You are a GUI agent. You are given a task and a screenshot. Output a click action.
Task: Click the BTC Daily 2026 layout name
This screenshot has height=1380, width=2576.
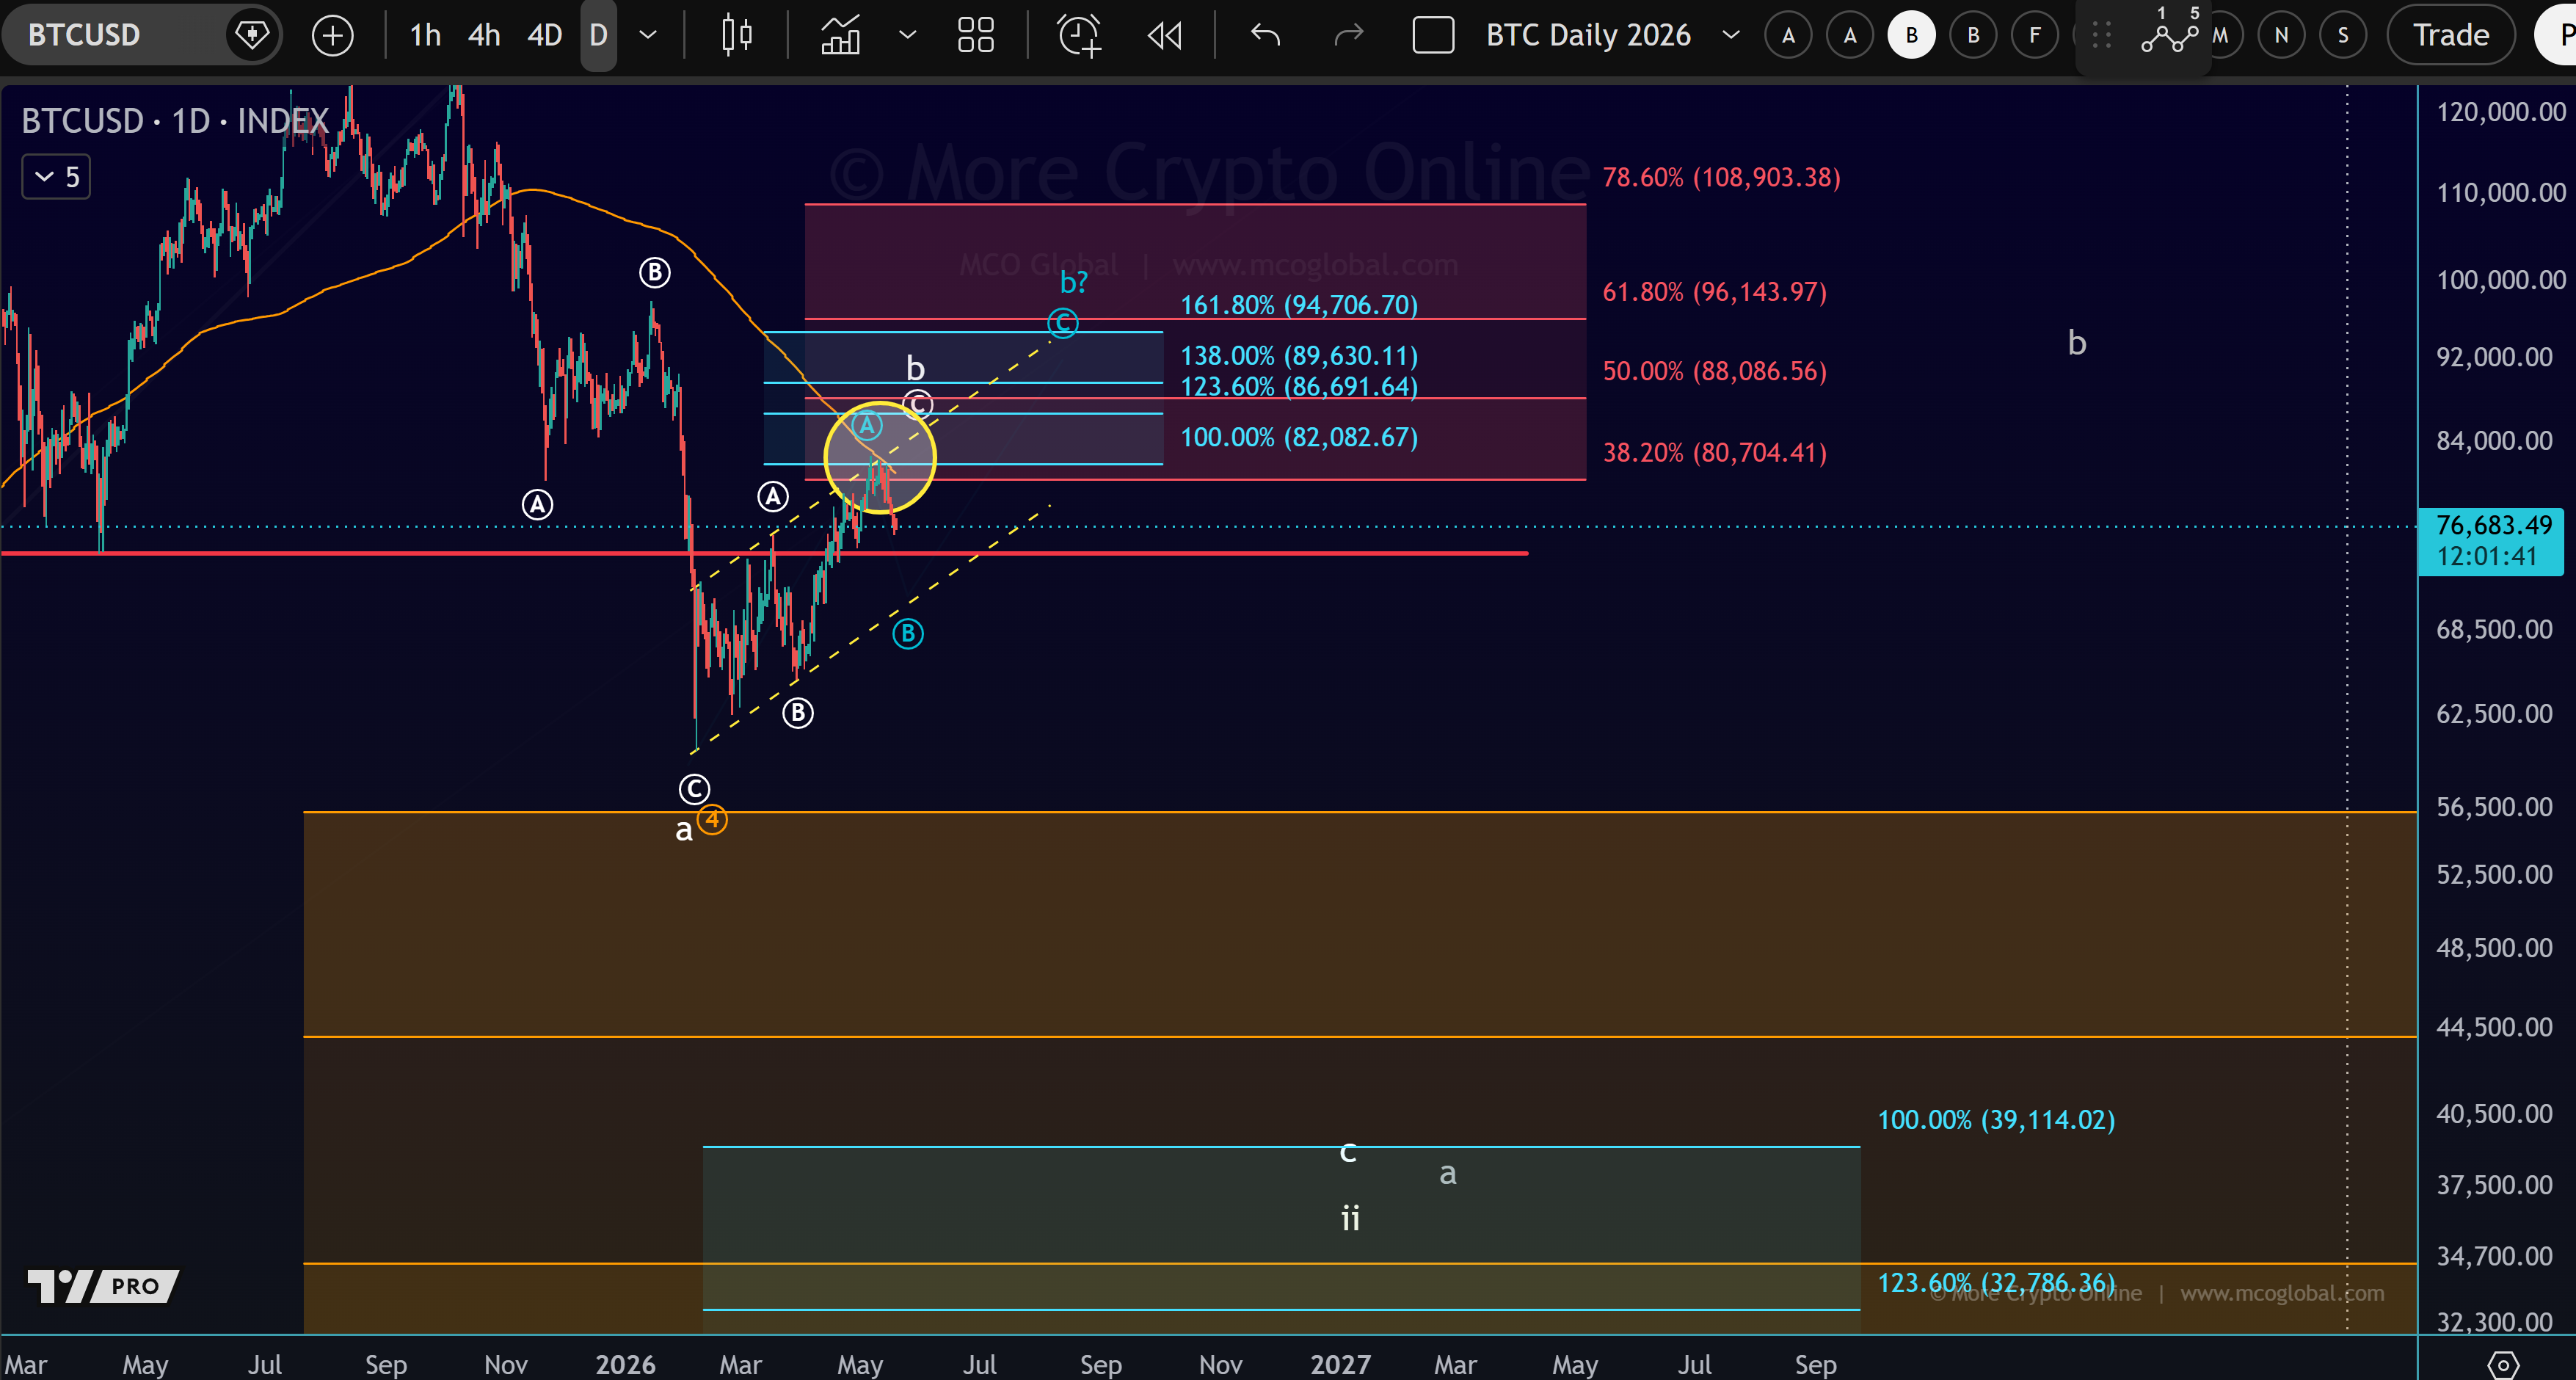pos(1588,36)
